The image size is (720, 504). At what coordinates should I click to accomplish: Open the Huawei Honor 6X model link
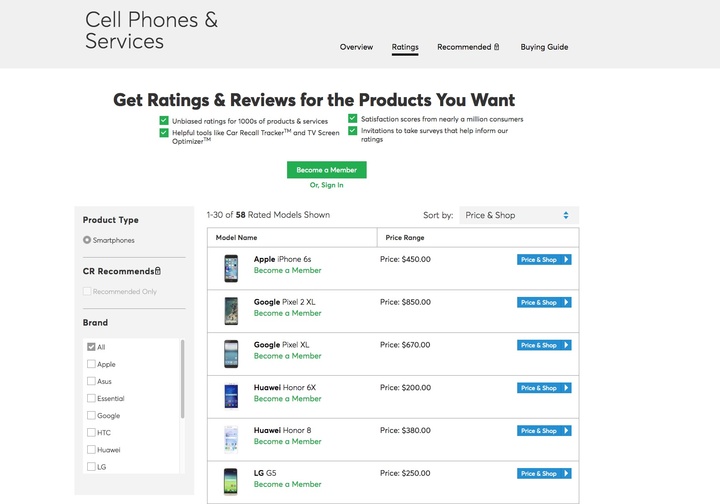click(285, 387)
